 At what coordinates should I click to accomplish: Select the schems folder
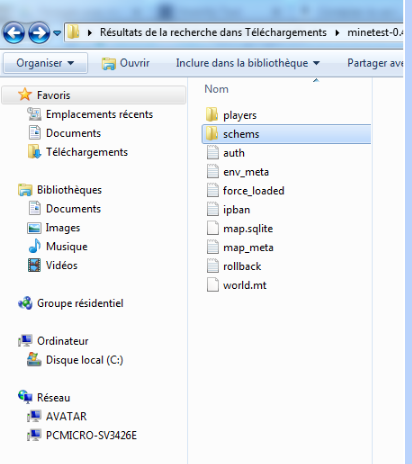tap(286, 134)
